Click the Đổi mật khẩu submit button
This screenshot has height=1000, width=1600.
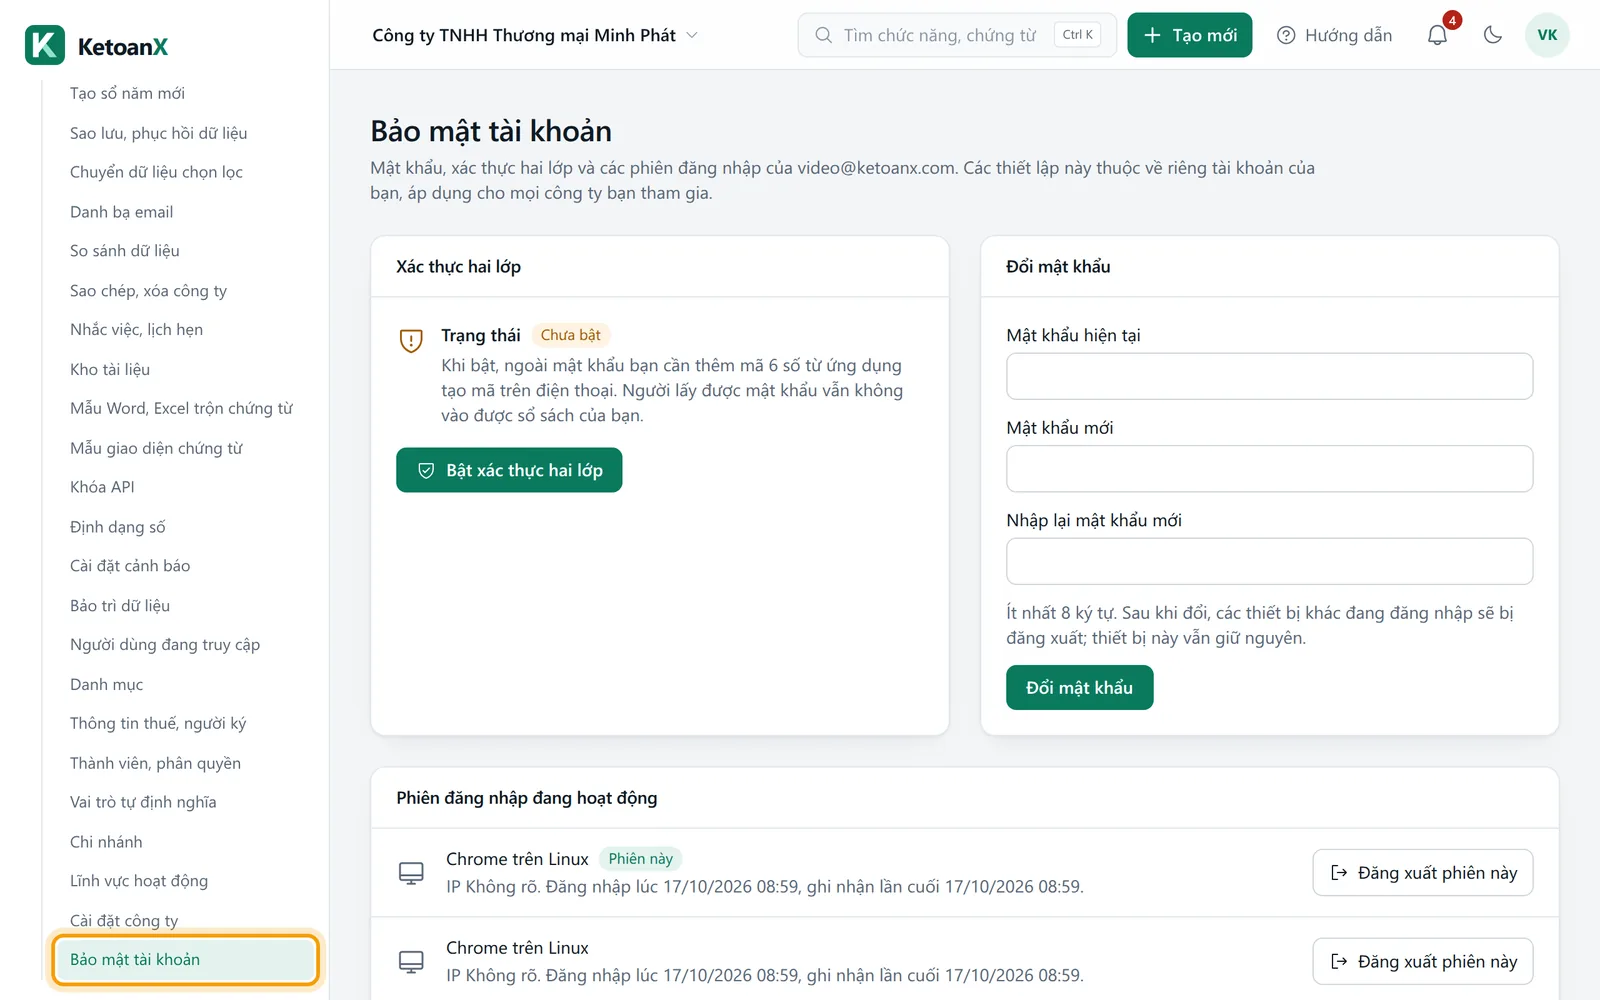tap(1079, 688)
